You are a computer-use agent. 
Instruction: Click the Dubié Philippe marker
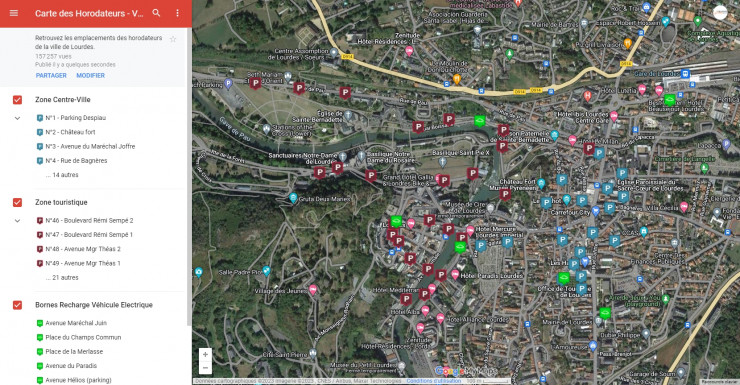[646, 334]
